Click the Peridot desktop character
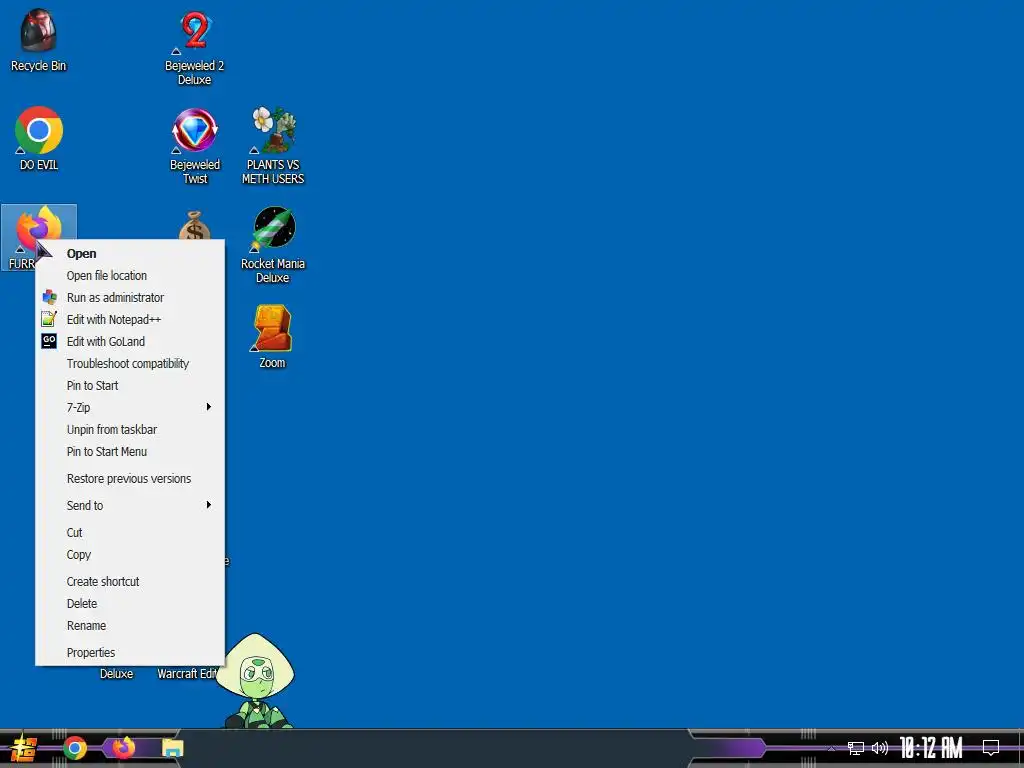Viewport: 1024px width, 768px height. (x=256, y=680)
